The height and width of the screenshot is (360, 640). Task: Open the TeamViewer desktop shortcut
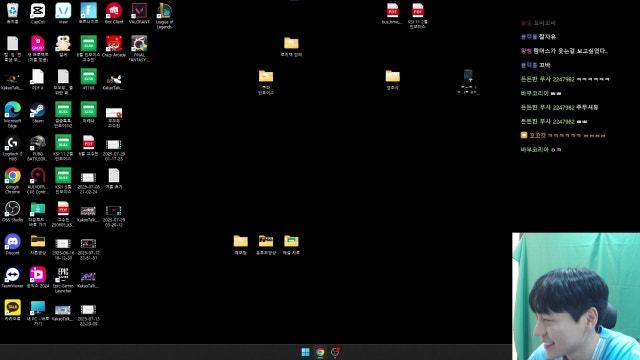pos(13,277)
